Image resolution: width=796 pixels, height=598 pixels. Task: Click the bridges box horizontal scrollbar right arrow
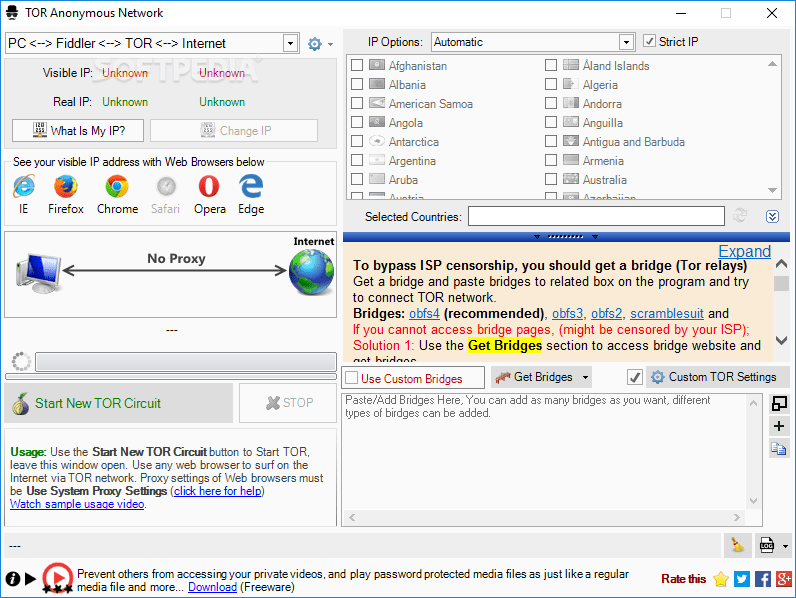tap(737, 517)
